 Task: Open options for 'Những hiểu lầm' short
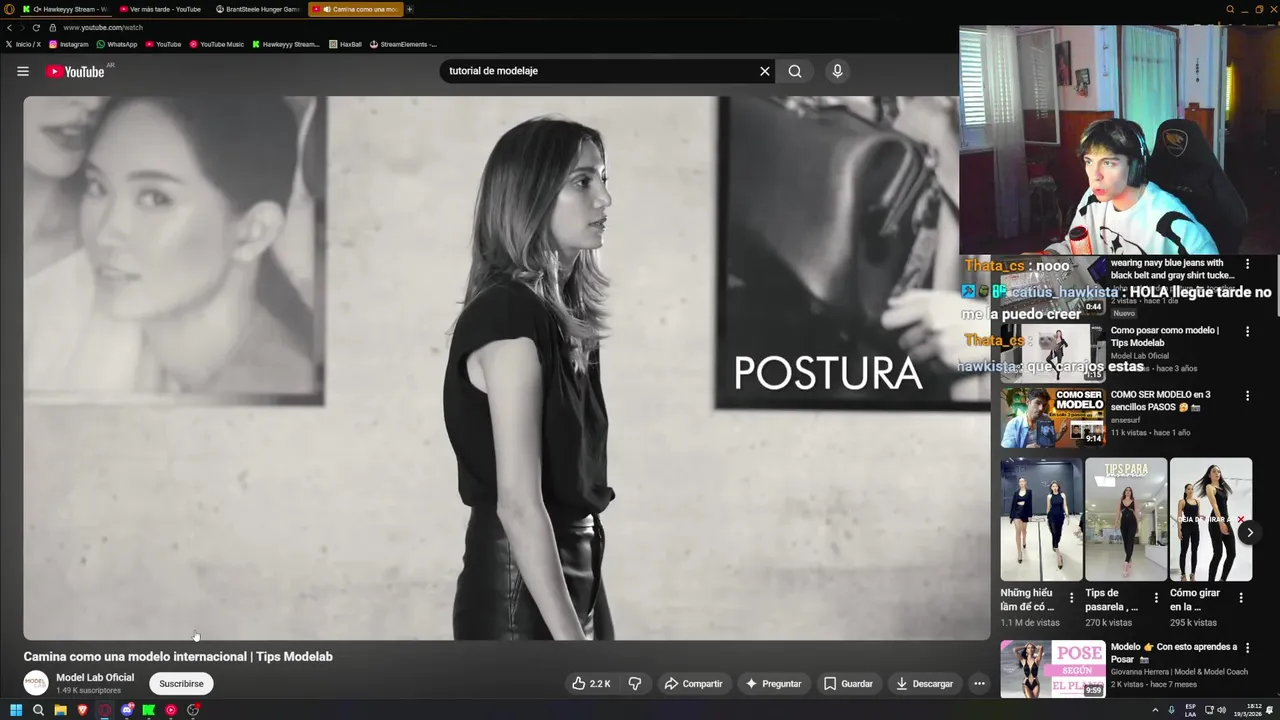[x=1071, y=598]
